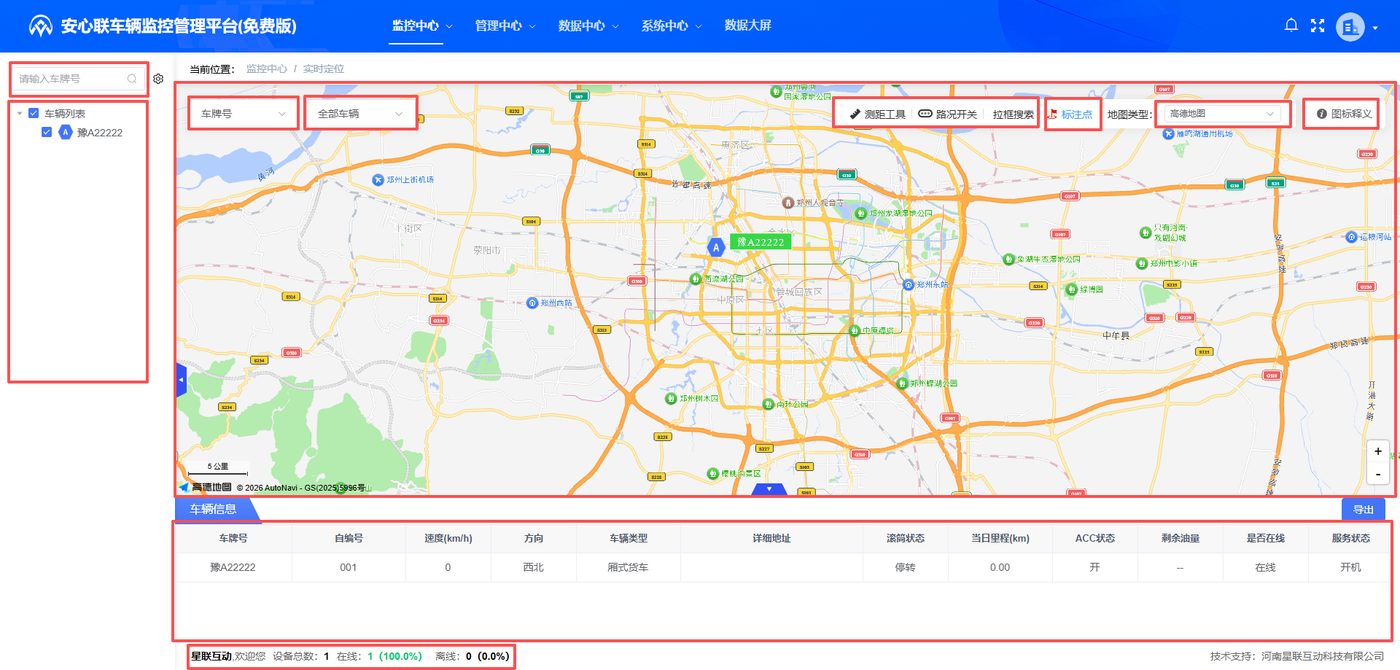This screenshot has height=670, width=1400.
Task: Open the gear settings beside vehicle search
Action: (158, 78)
